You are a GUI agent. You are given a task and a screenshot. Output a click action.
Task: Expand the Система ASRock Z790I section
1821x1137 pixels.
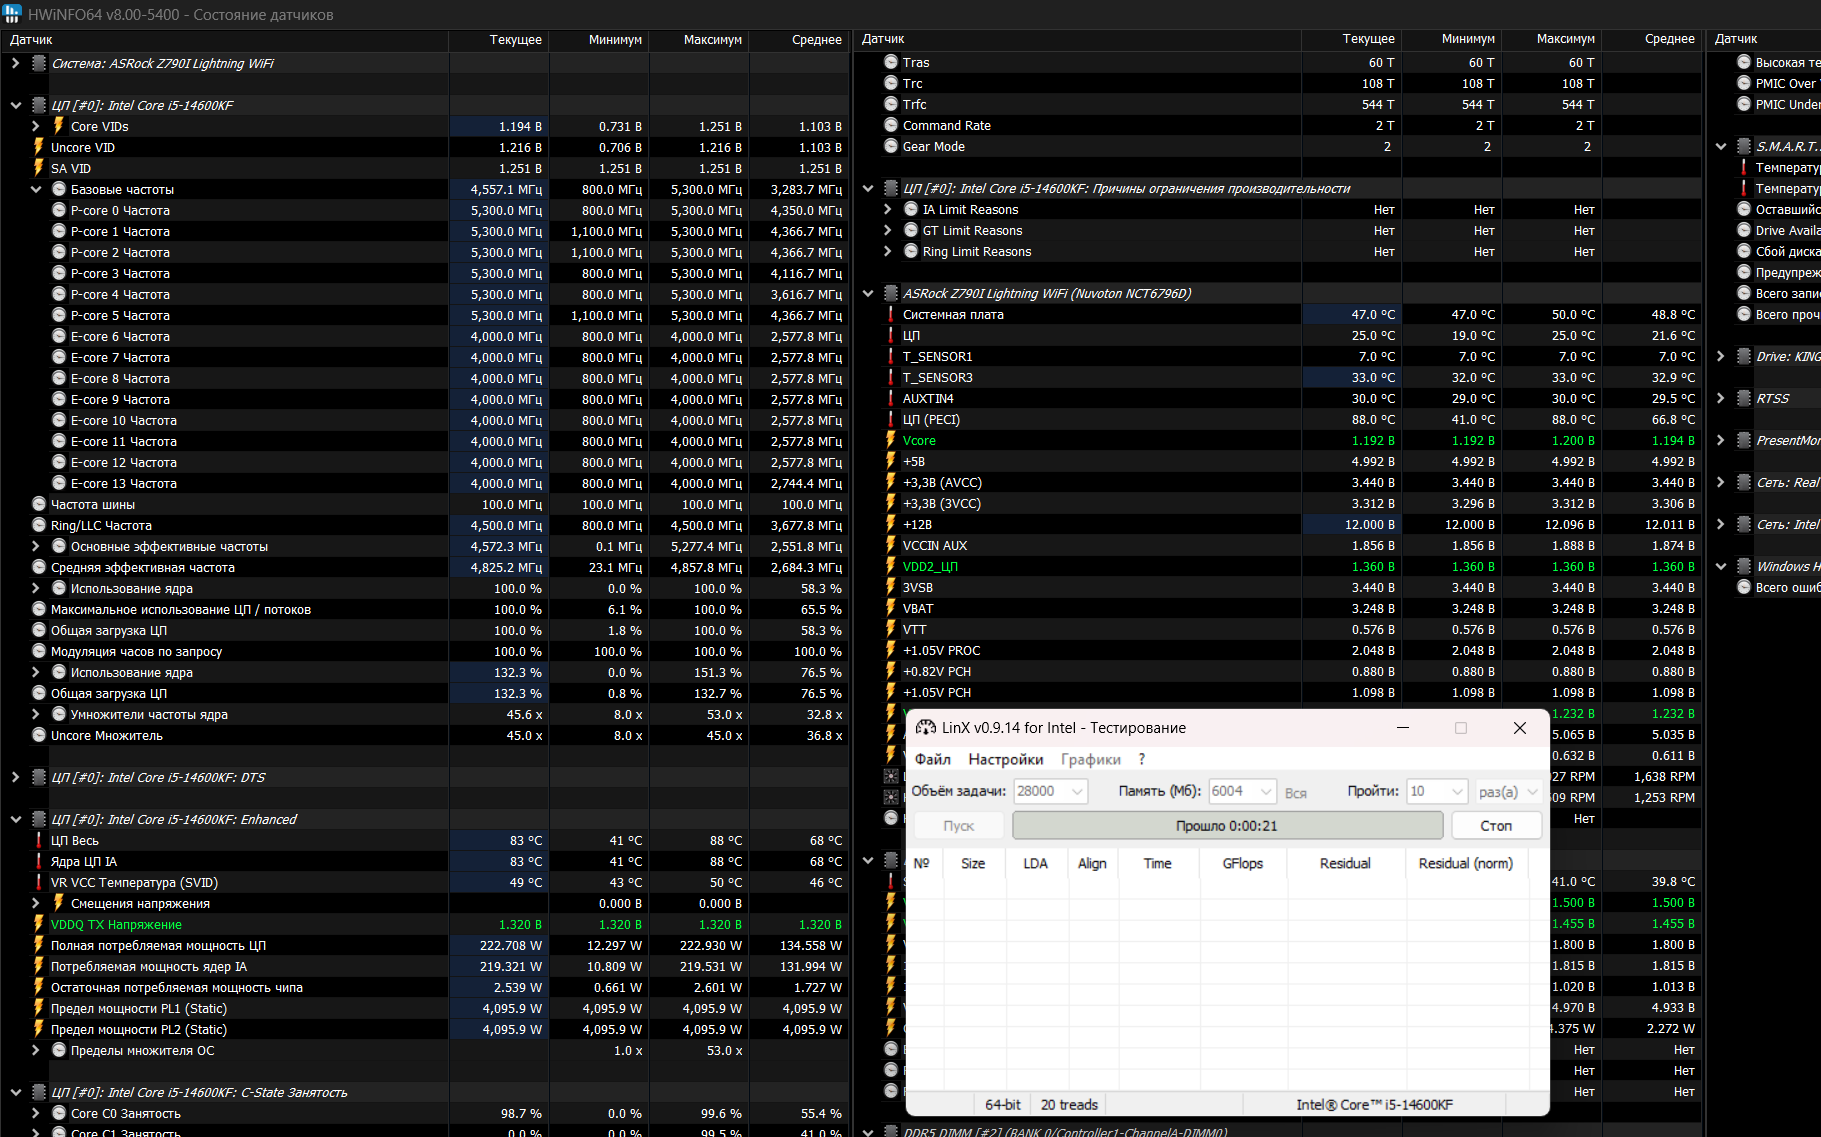pyautogui.click(x=15, y=63)
